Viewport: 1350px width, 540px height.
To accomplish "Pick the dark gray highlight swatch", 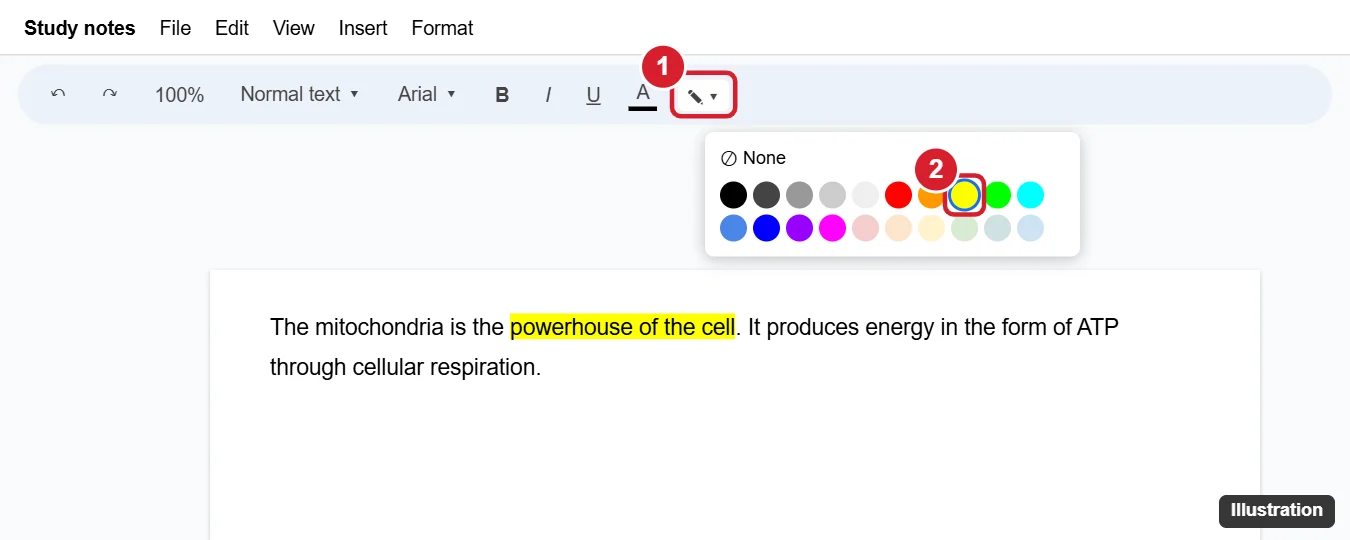I will pyautogui.click(x=766, y=195).
